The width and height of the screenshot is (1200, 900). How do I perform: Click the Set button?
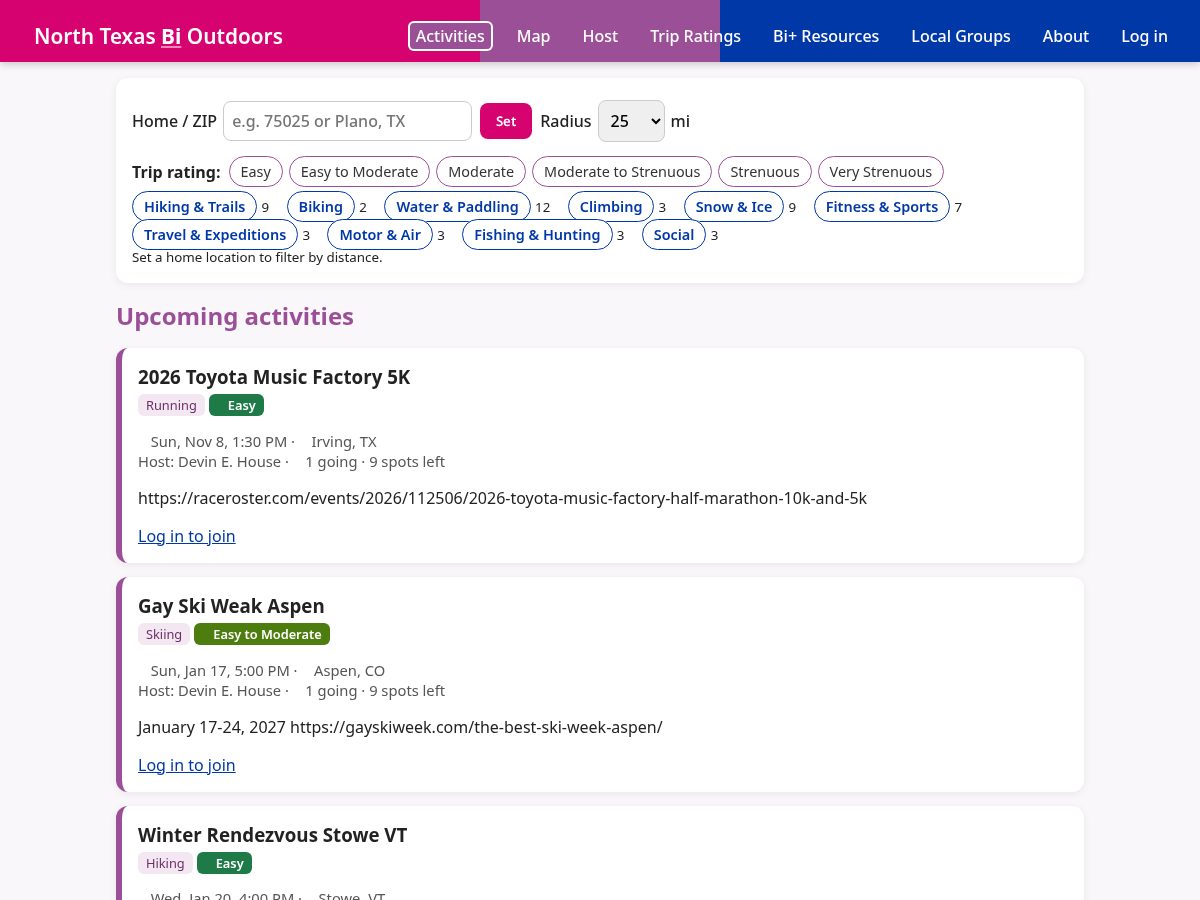point(506,121)
